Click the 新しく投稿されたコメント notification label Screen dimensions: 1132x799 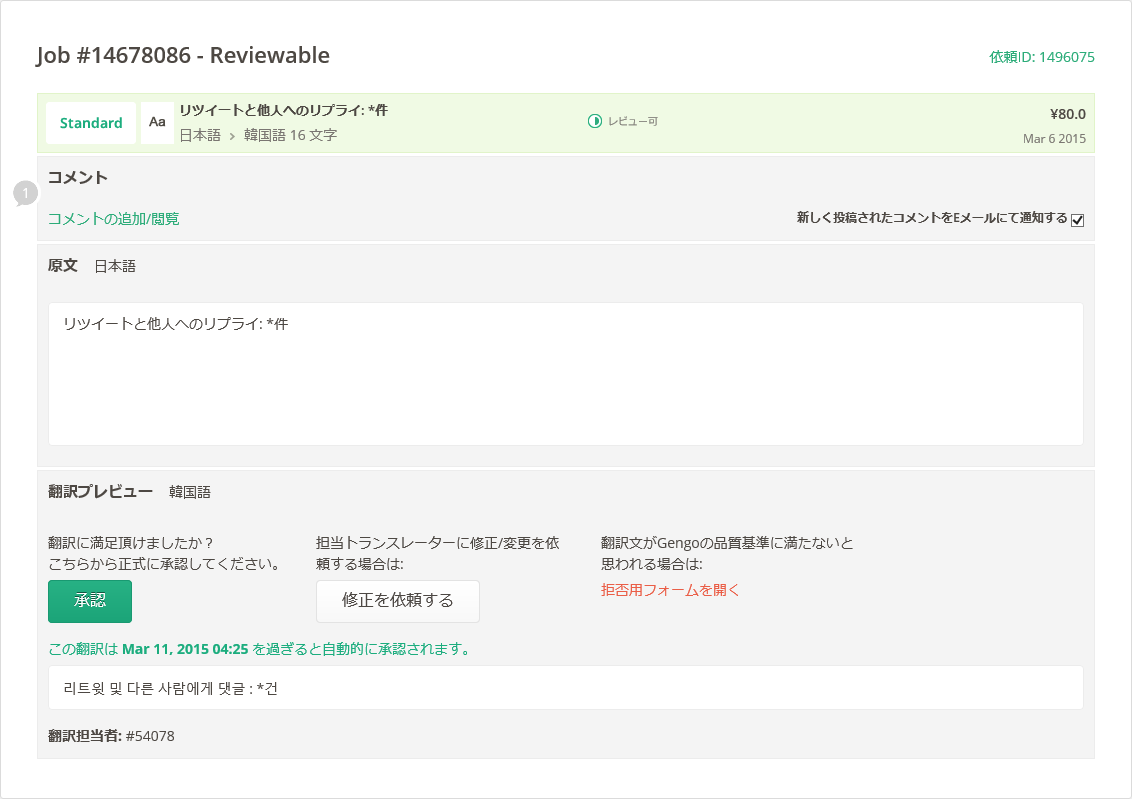931,218
